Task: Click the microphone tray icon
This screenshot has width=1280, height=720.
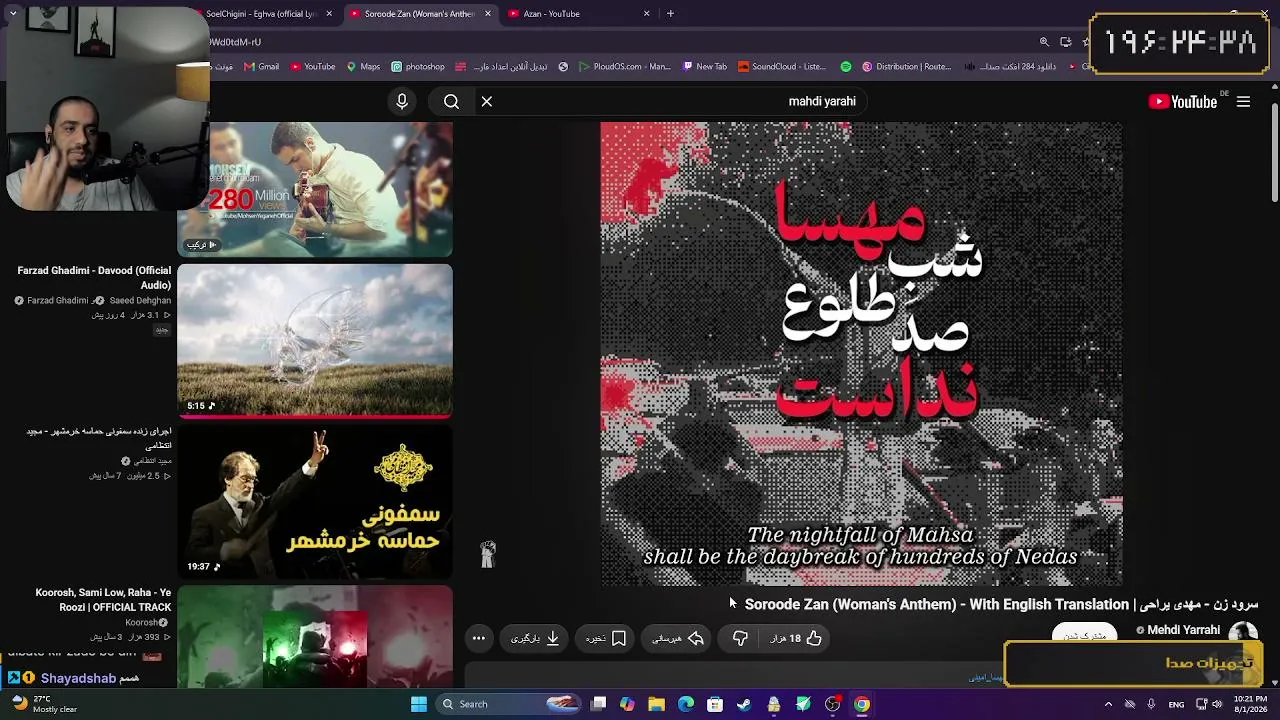Action: (x=1152, y=704)
